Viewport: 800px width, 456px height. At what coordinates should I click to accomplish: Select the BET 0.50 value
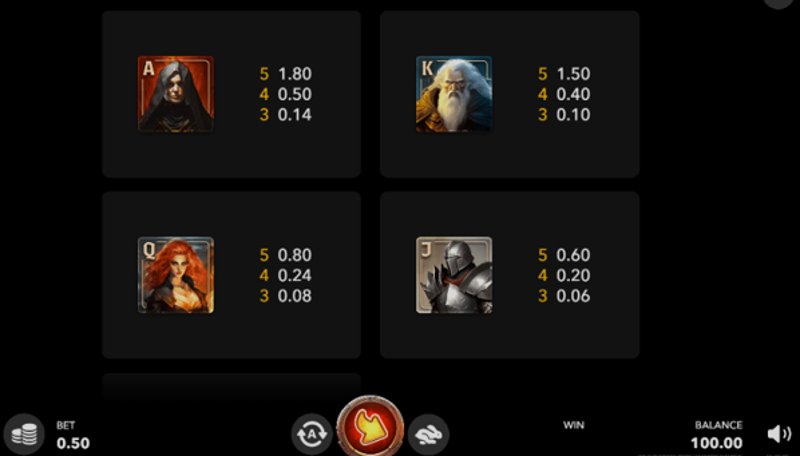point(73,443)
